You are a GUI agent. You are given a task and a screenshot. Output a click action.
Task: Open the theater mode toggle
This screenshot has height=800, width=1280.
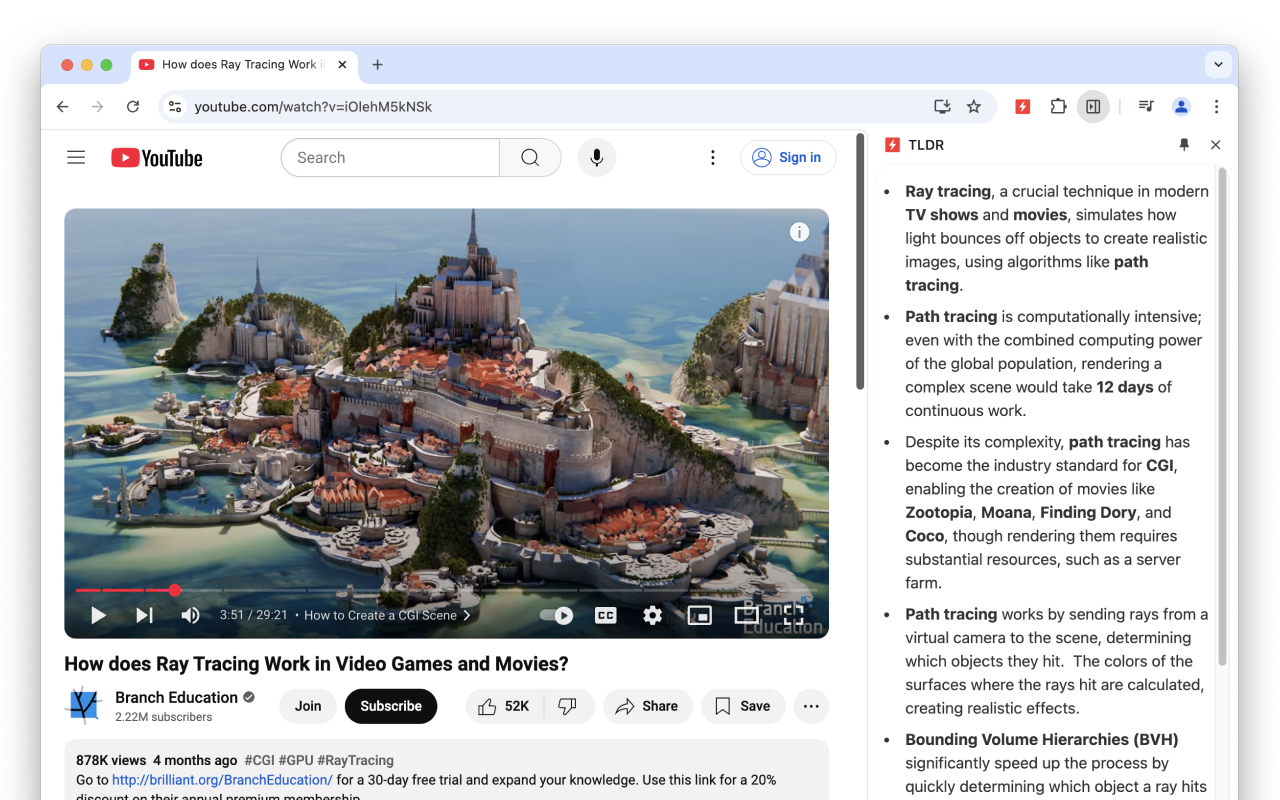(x=746, y=615)
